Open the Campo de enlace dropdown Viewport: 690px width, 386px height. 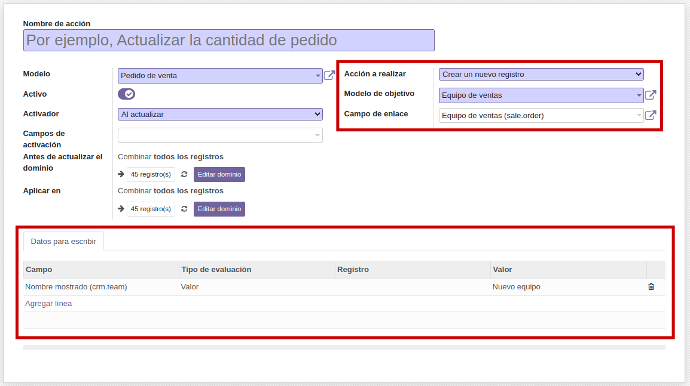click(541, 115)
